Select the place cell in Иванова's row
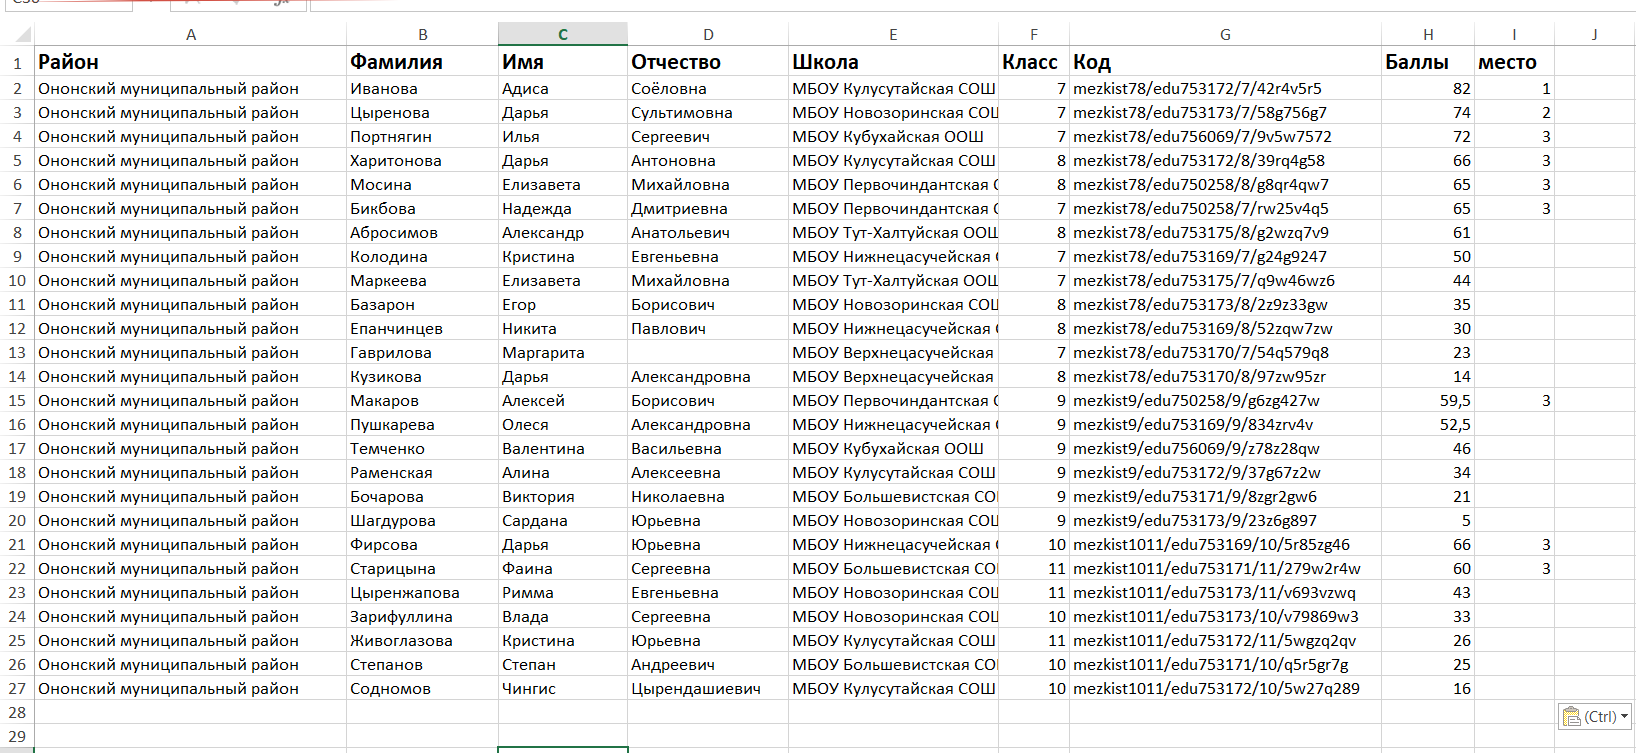The width and height of the screenshot is (1636, 753). coord(1514,88)
